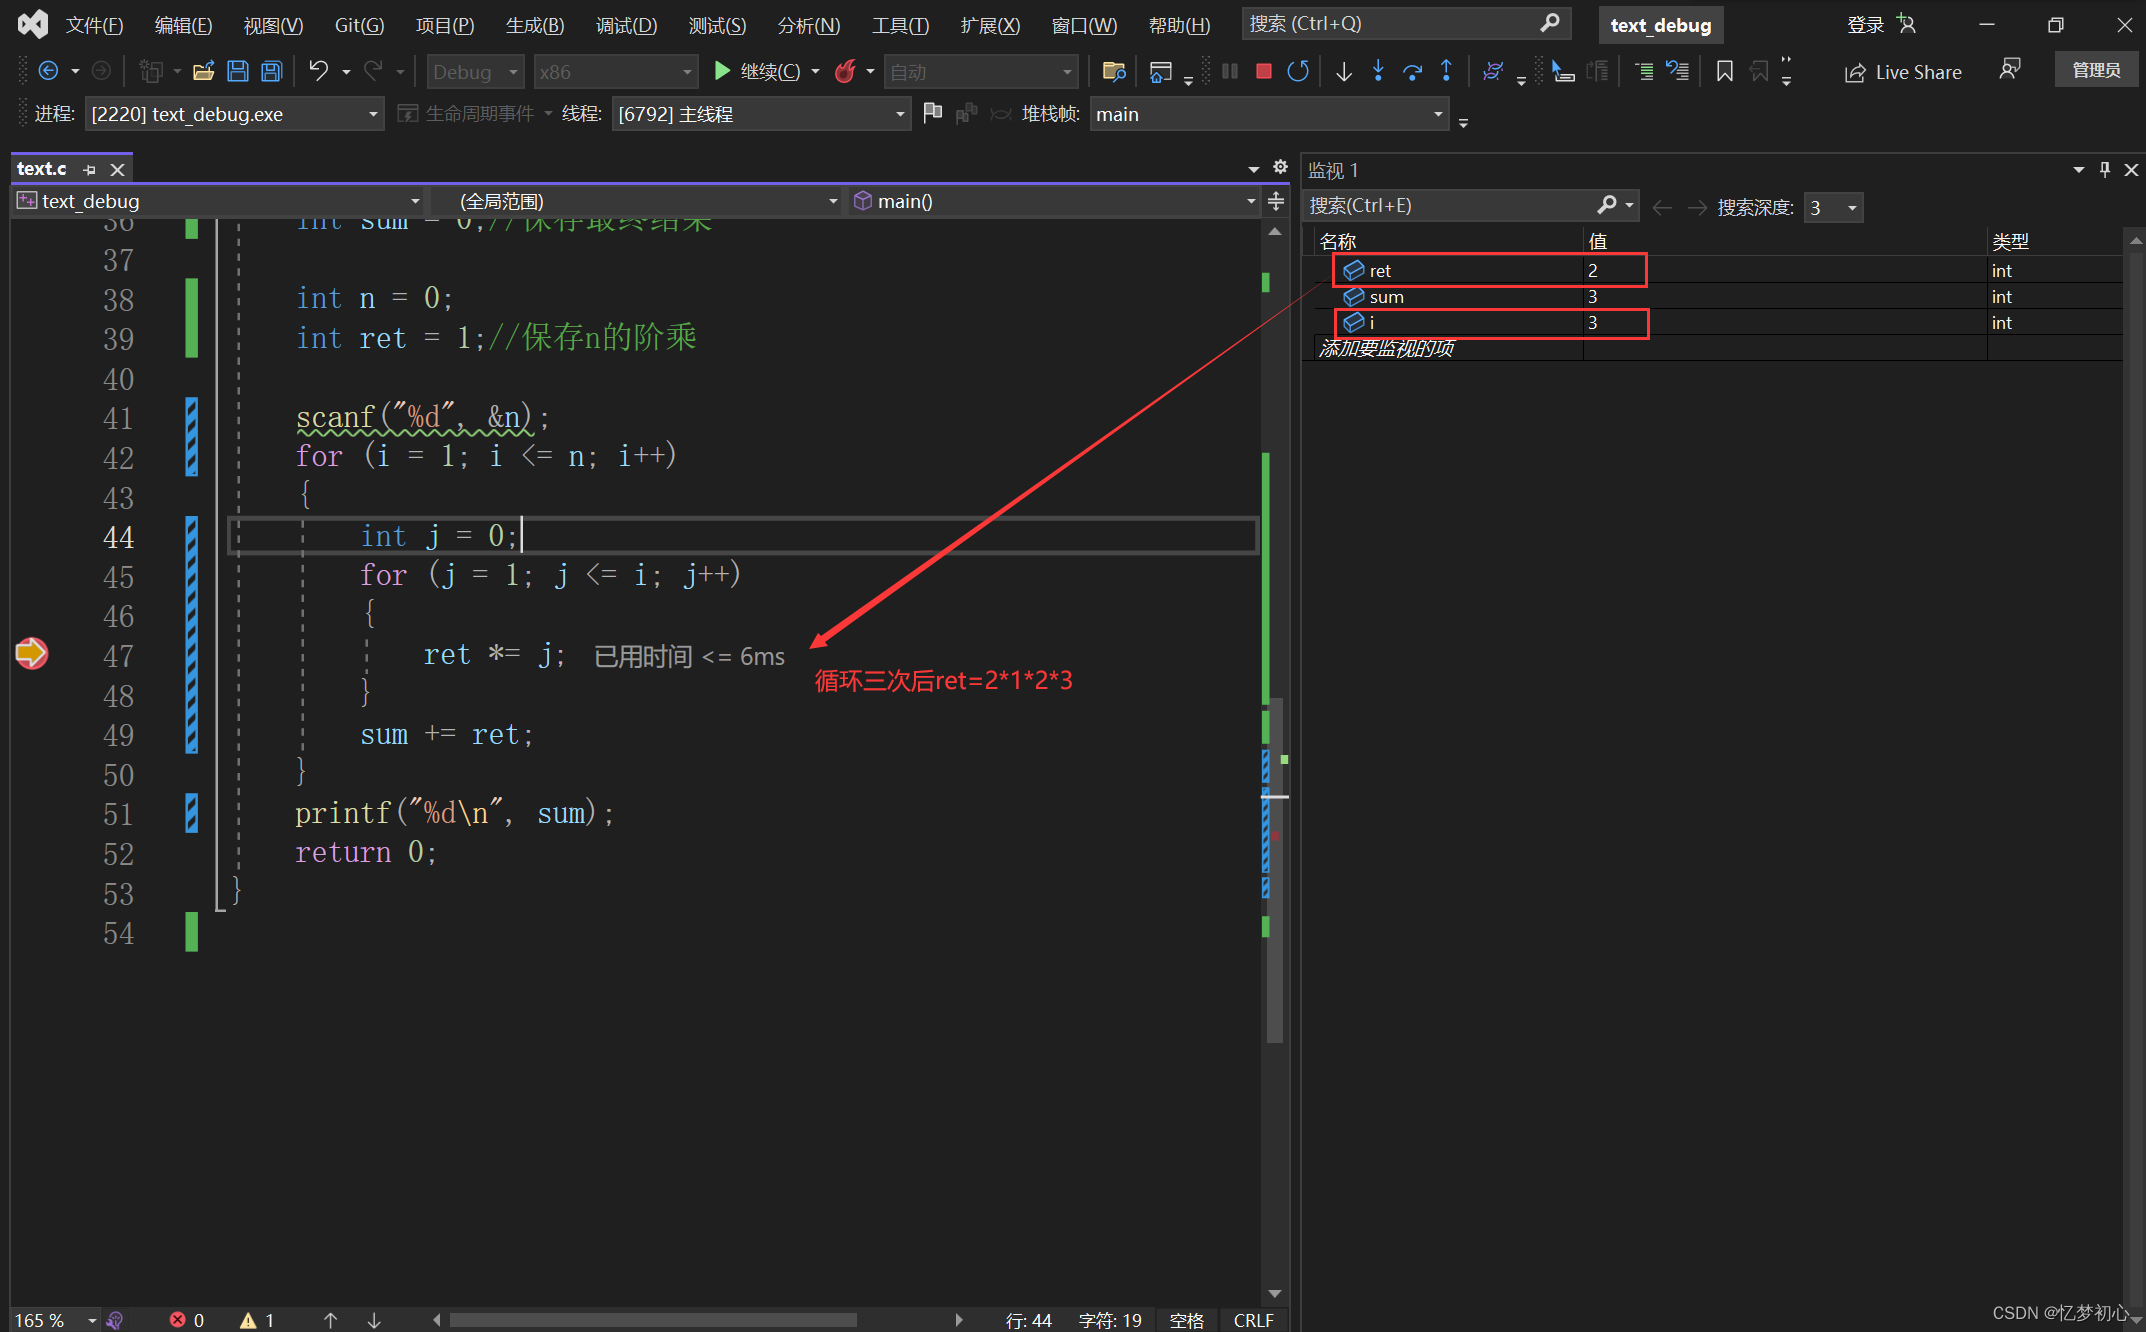Open the Debug configuration dropdown
The width and height of the screenshot is (2146, 1332).
pos(475,72)
